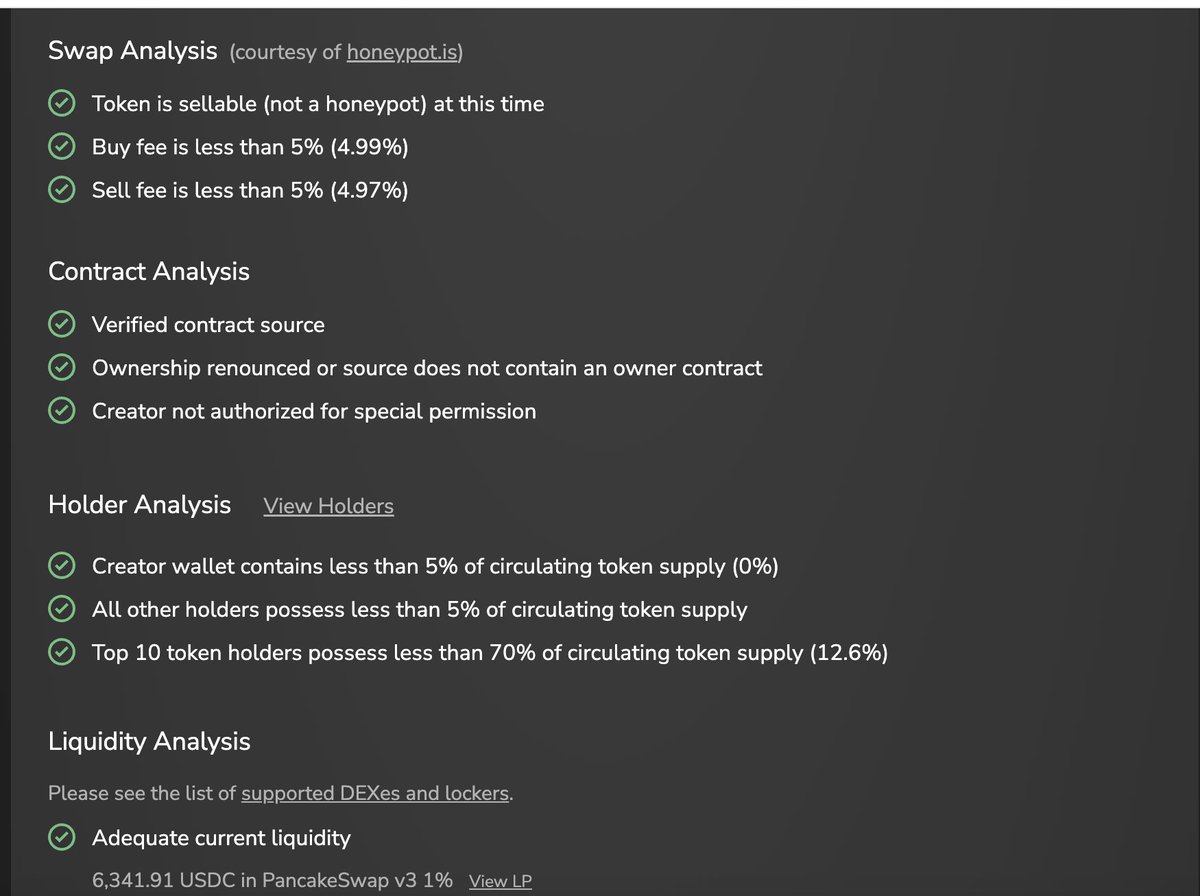Click the check icon for Creator wallet line
This screenshot has height=896, width=1200.
pos(62,566)
